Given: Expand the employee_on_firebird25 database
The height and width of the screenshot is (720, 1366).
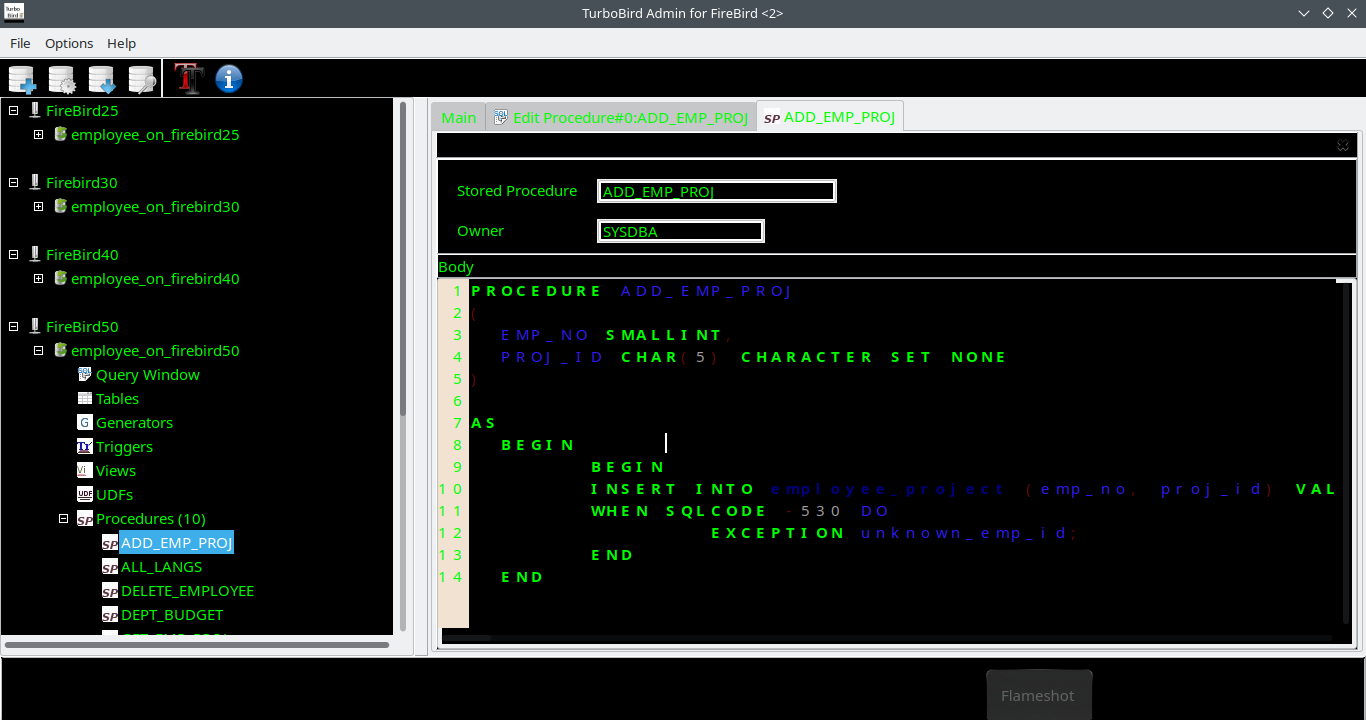Looking at the screenshot, I should (38, 134).
